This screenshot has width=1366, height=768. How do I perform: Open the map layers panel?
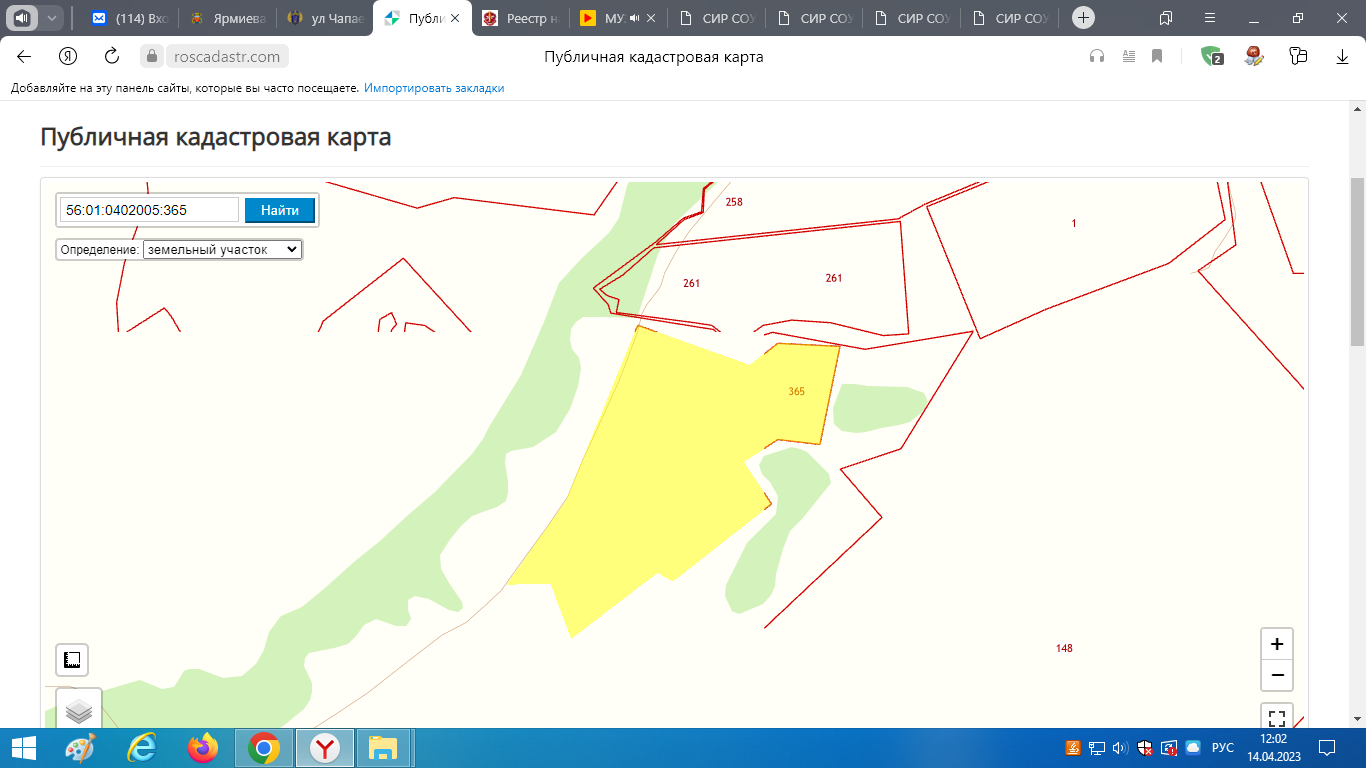point(79,711)
